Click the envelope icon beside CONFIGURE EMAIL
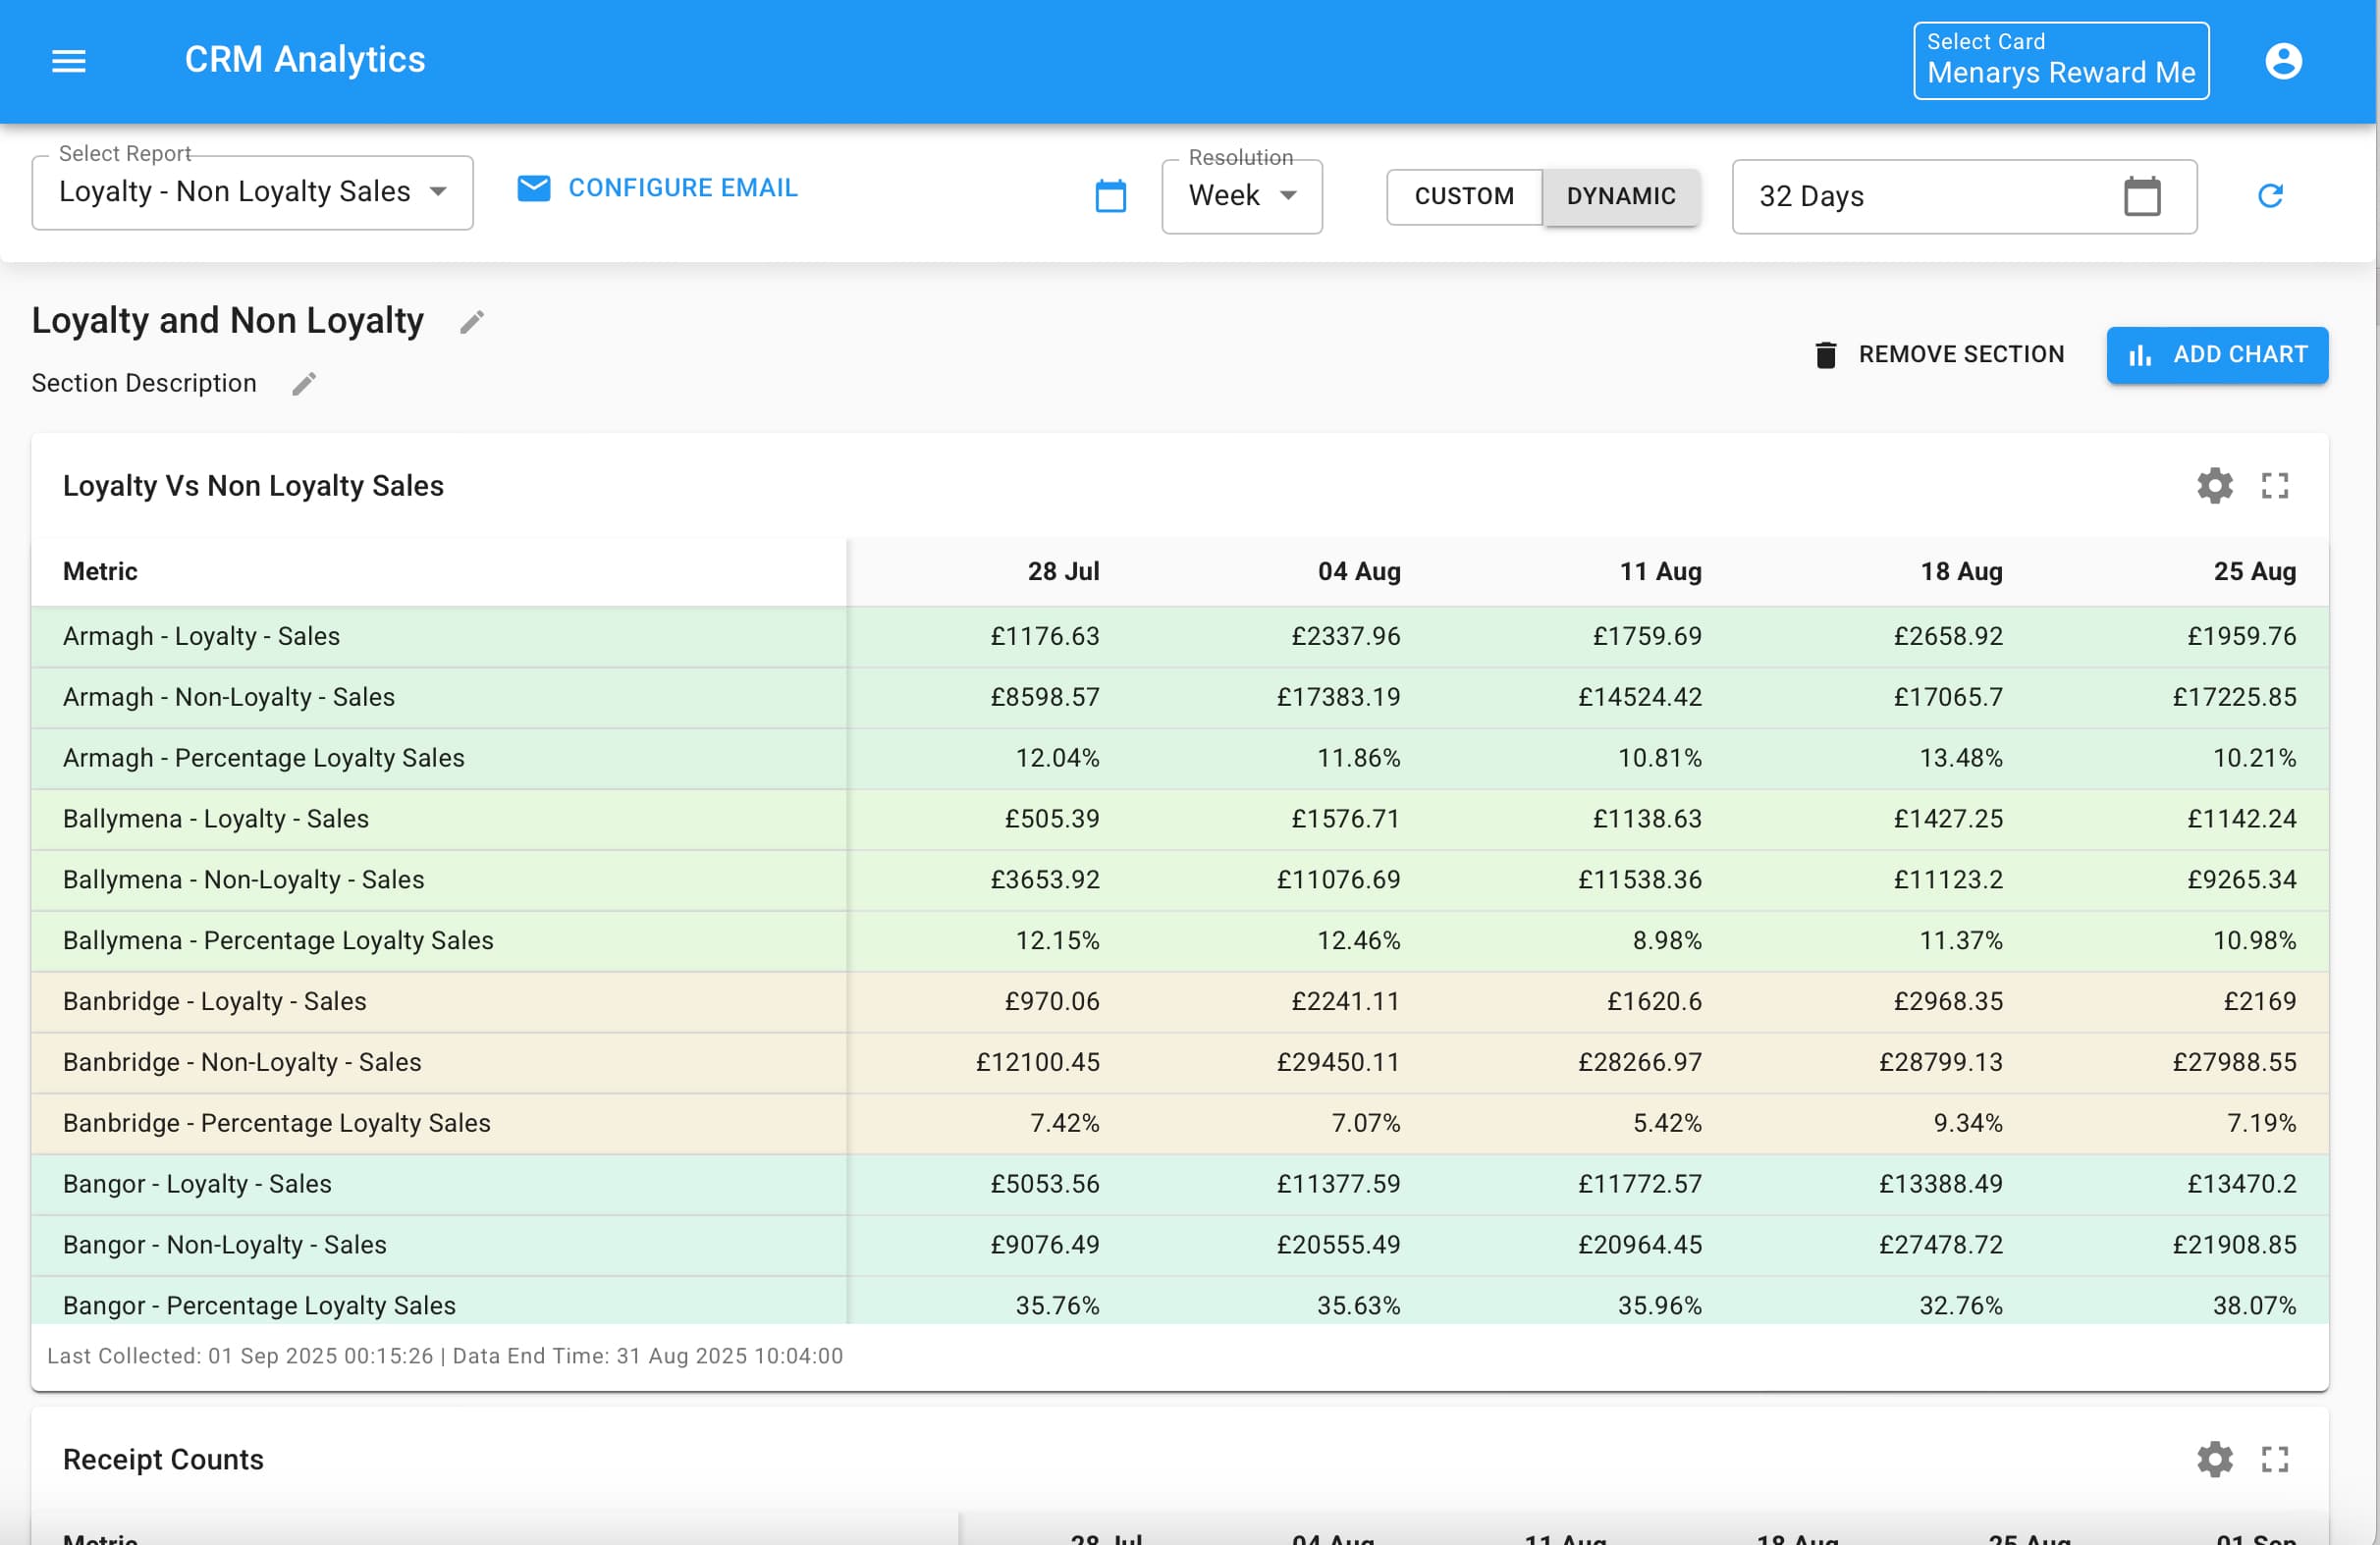Image resolution: width=2380 pixels, height=1545 pixels. [x=534, y=188]
